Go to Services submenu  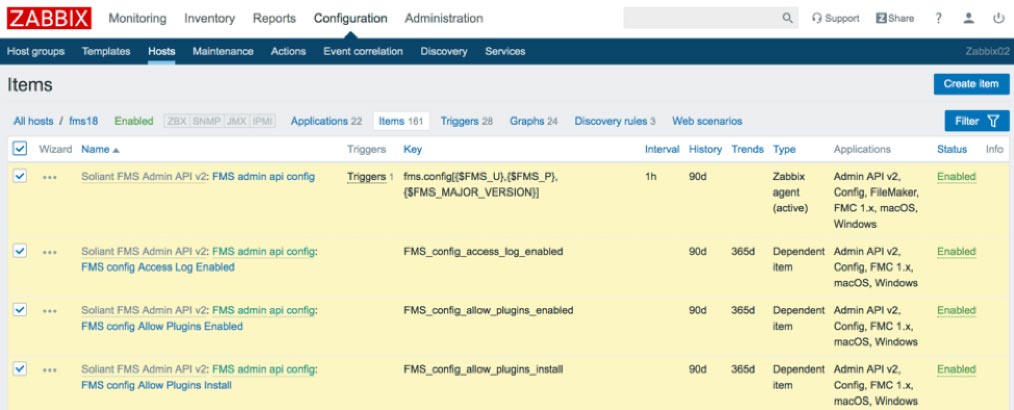point(505,51)
